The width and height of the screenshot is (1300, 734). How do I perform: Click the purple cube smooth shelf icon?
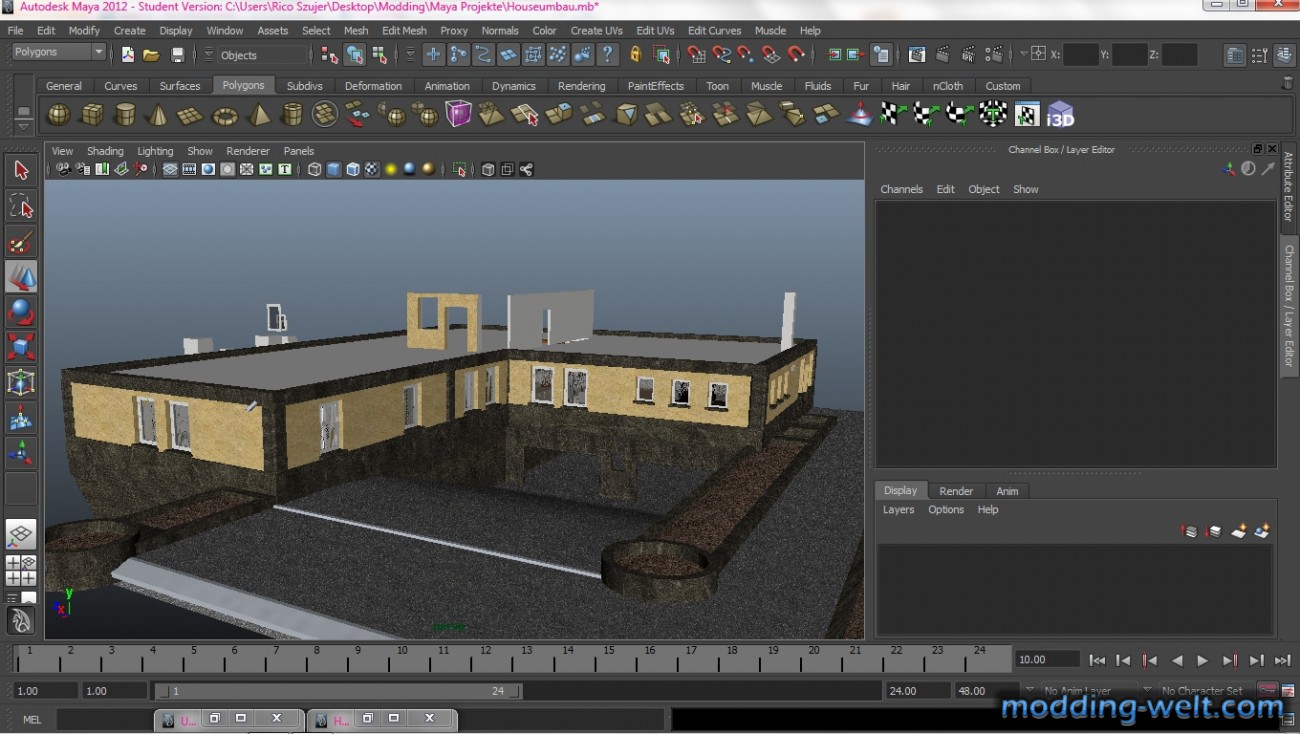point(458,115)
